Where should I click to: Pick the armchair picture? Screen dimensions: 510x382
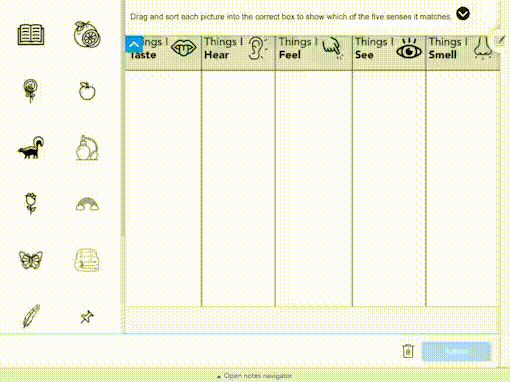87,260
